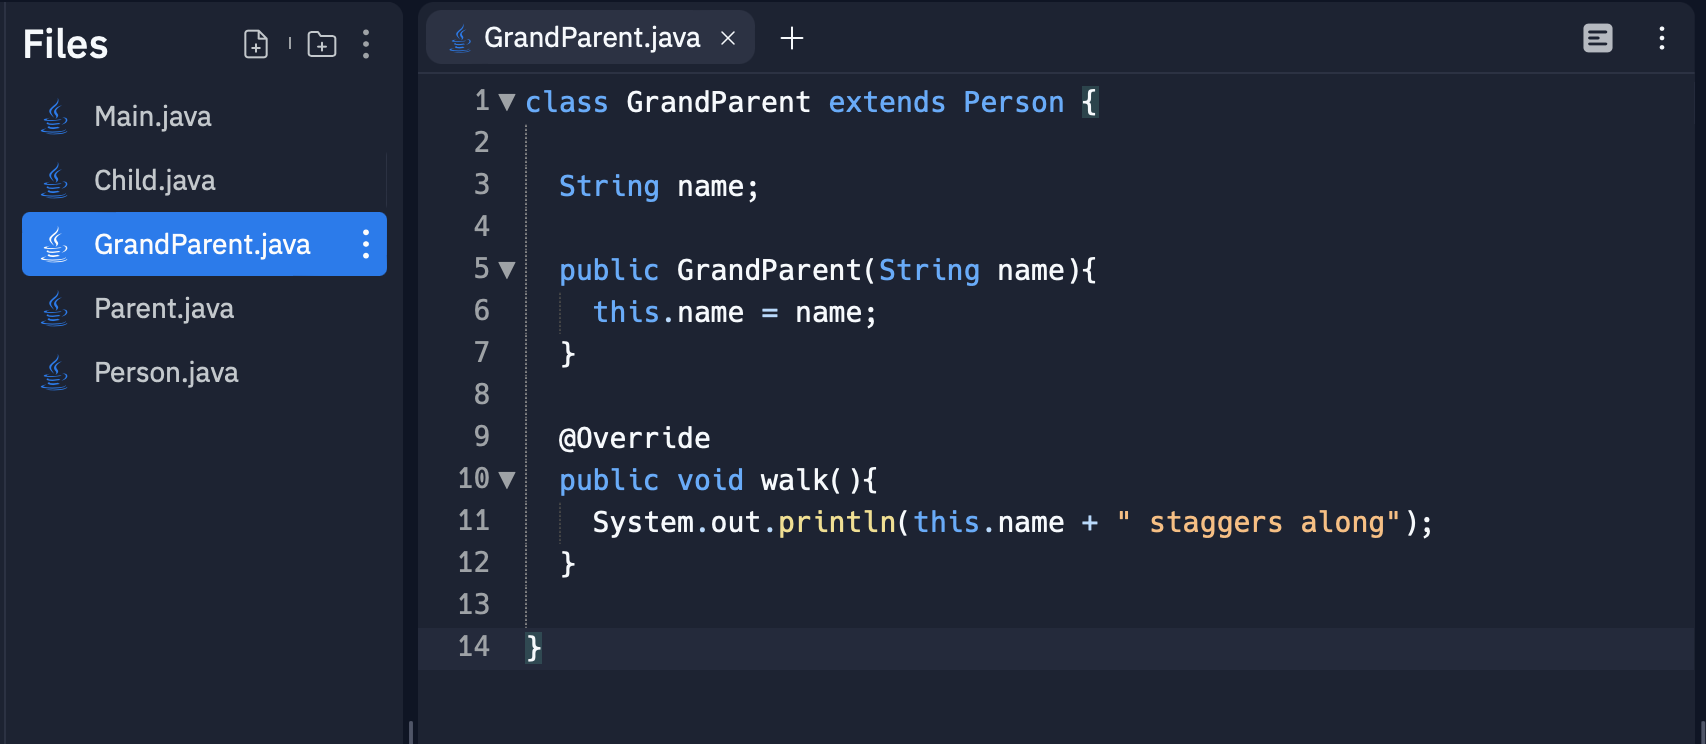Screen dimensions: 1706x744
Task: Open GrandParent.java file options menu in sidebar
Action: click(x=366, y=244)
